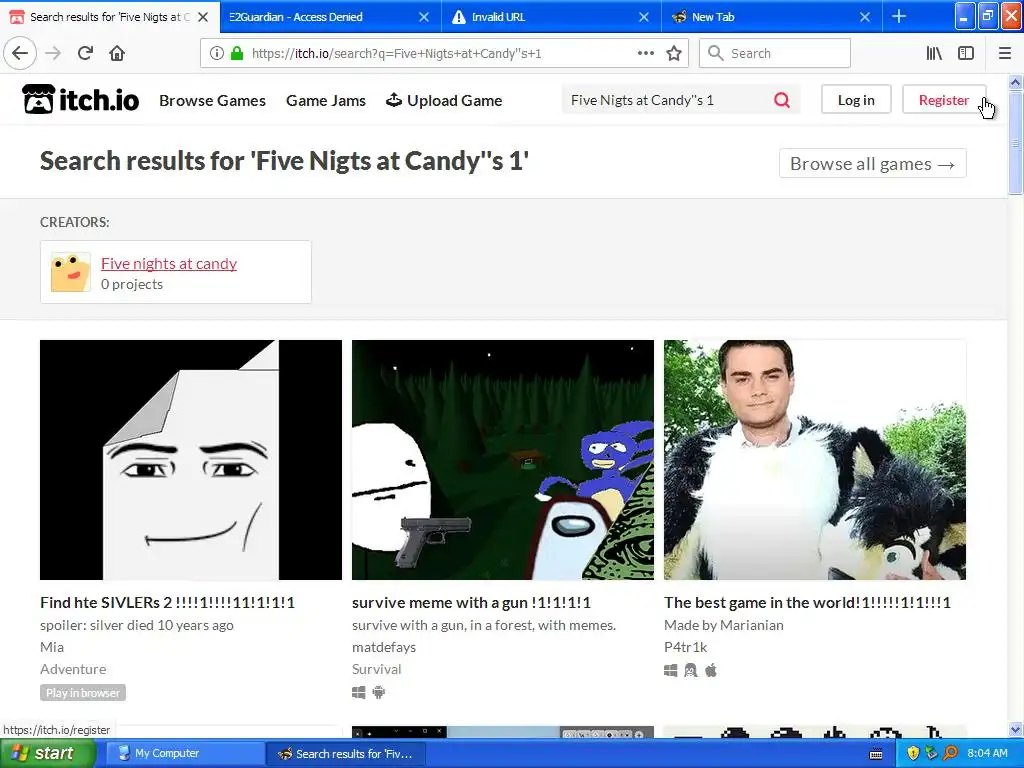Open a new browser tab
The image size is (1024, 768).
(x=899, y=16)
